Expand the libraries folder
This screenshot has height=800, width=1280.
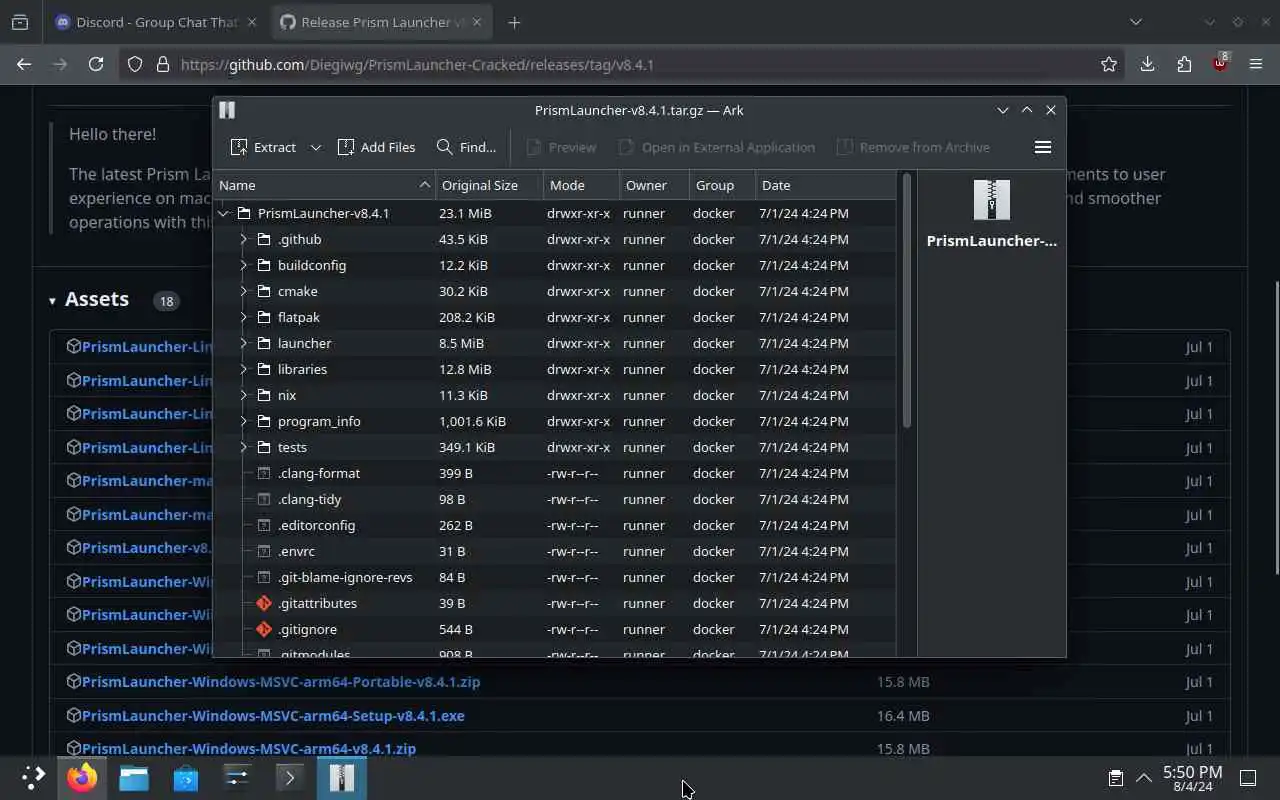(x=243, y=369)
